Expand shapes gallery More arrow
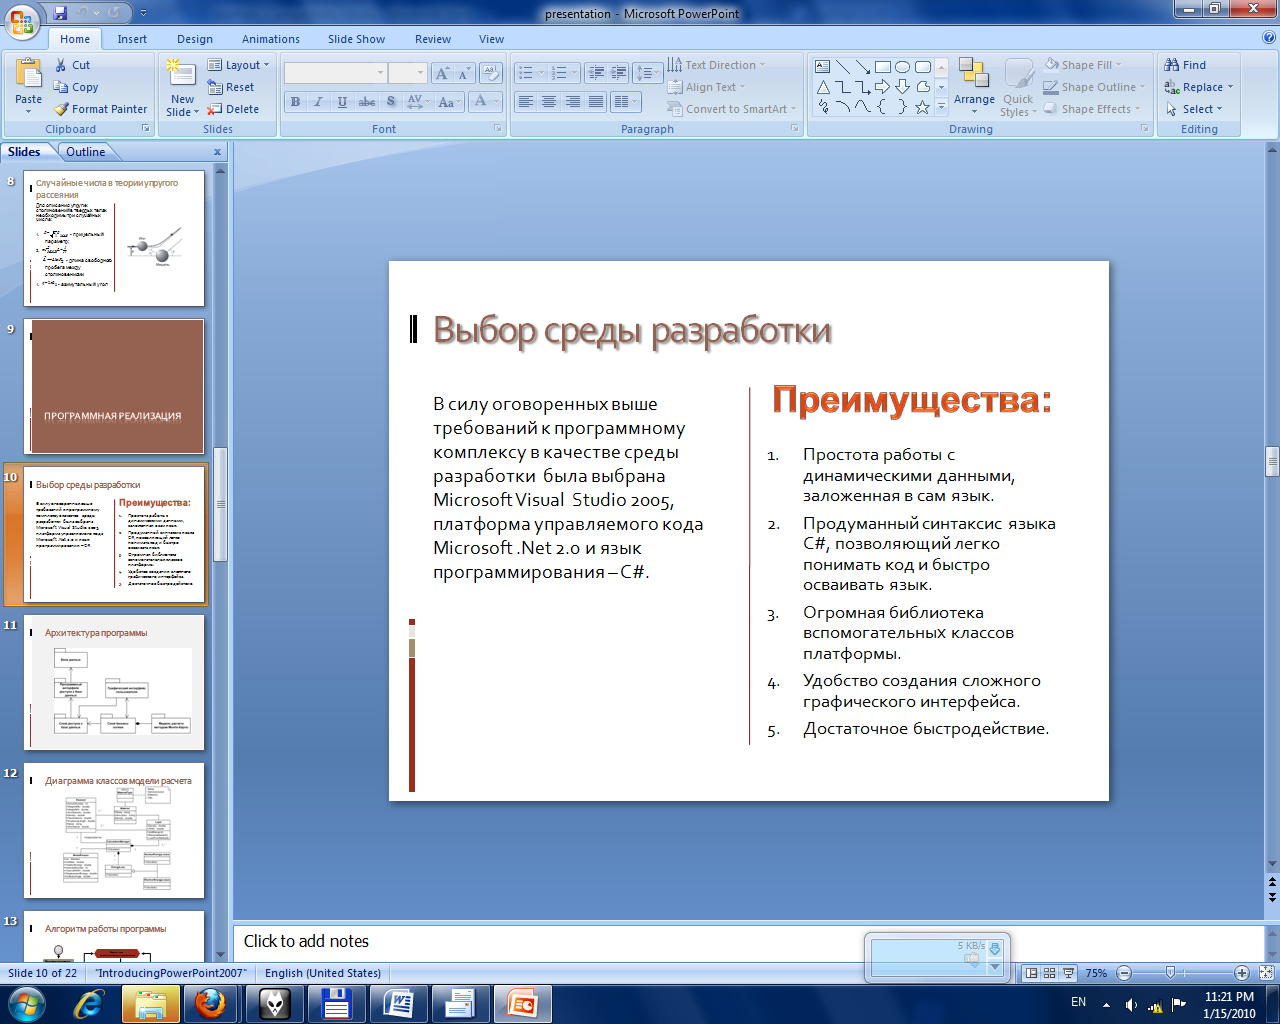The image size is (1280, 1024). point(941,107)
